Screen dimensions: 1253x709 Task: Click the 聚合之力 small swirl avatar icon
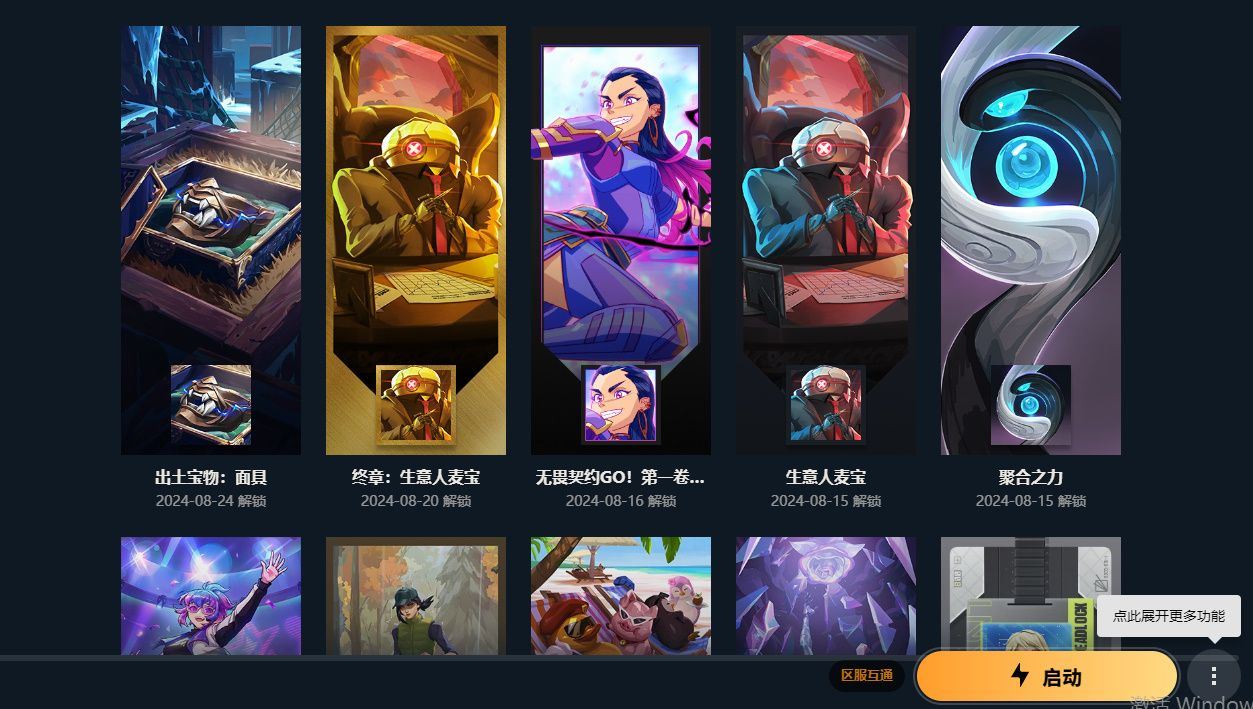(x=1031, y=405)
